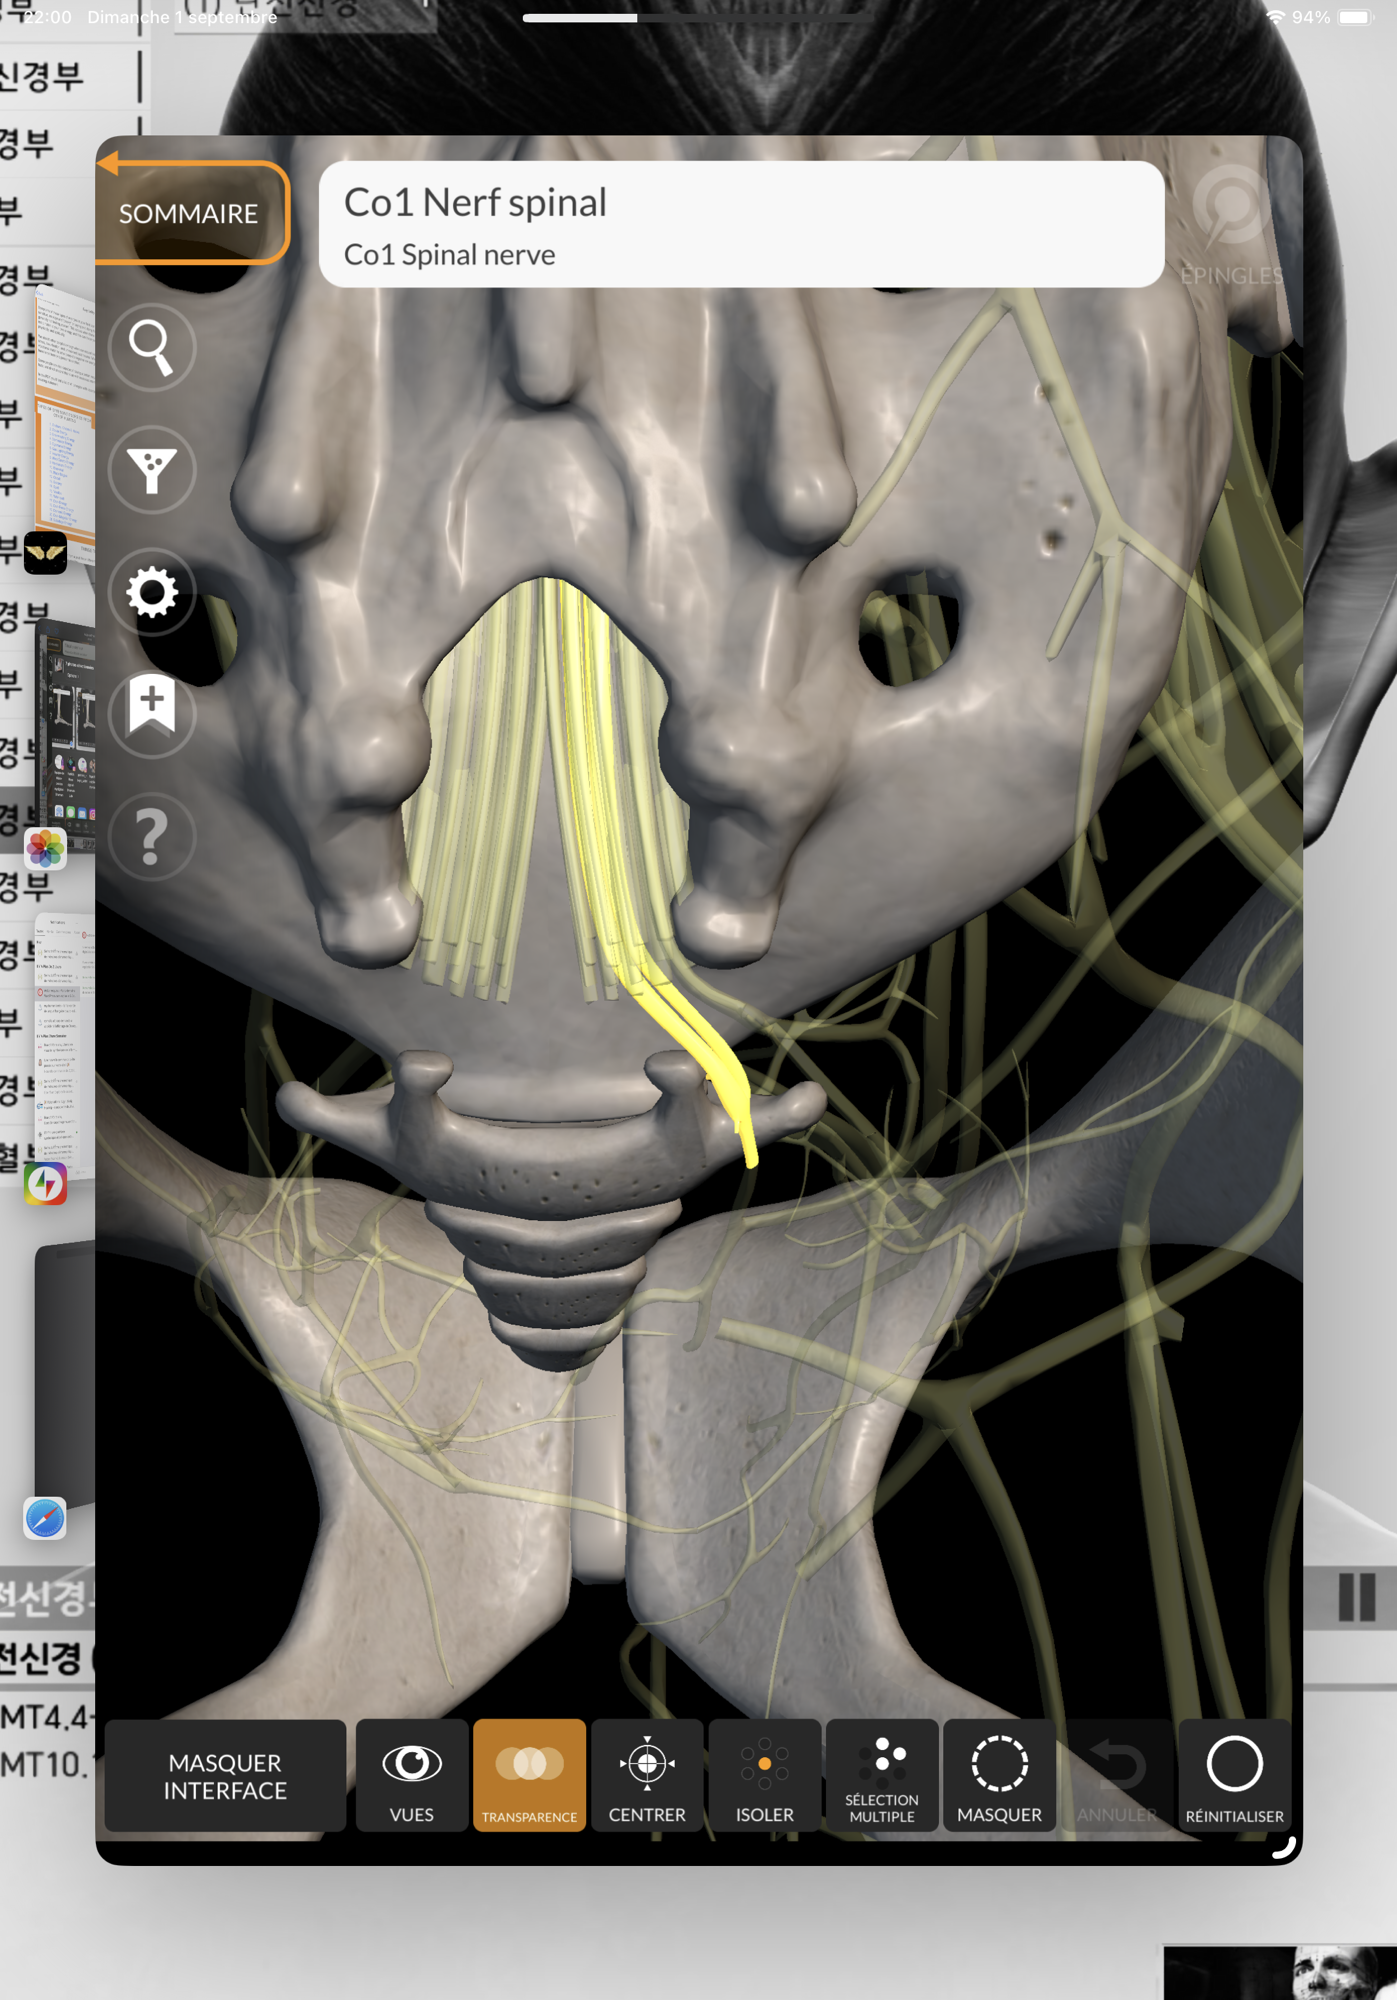This screenshot has height=2000, width=1397.
Task: Open the anatomy systems filter icon
Action: tap(152, 470)
